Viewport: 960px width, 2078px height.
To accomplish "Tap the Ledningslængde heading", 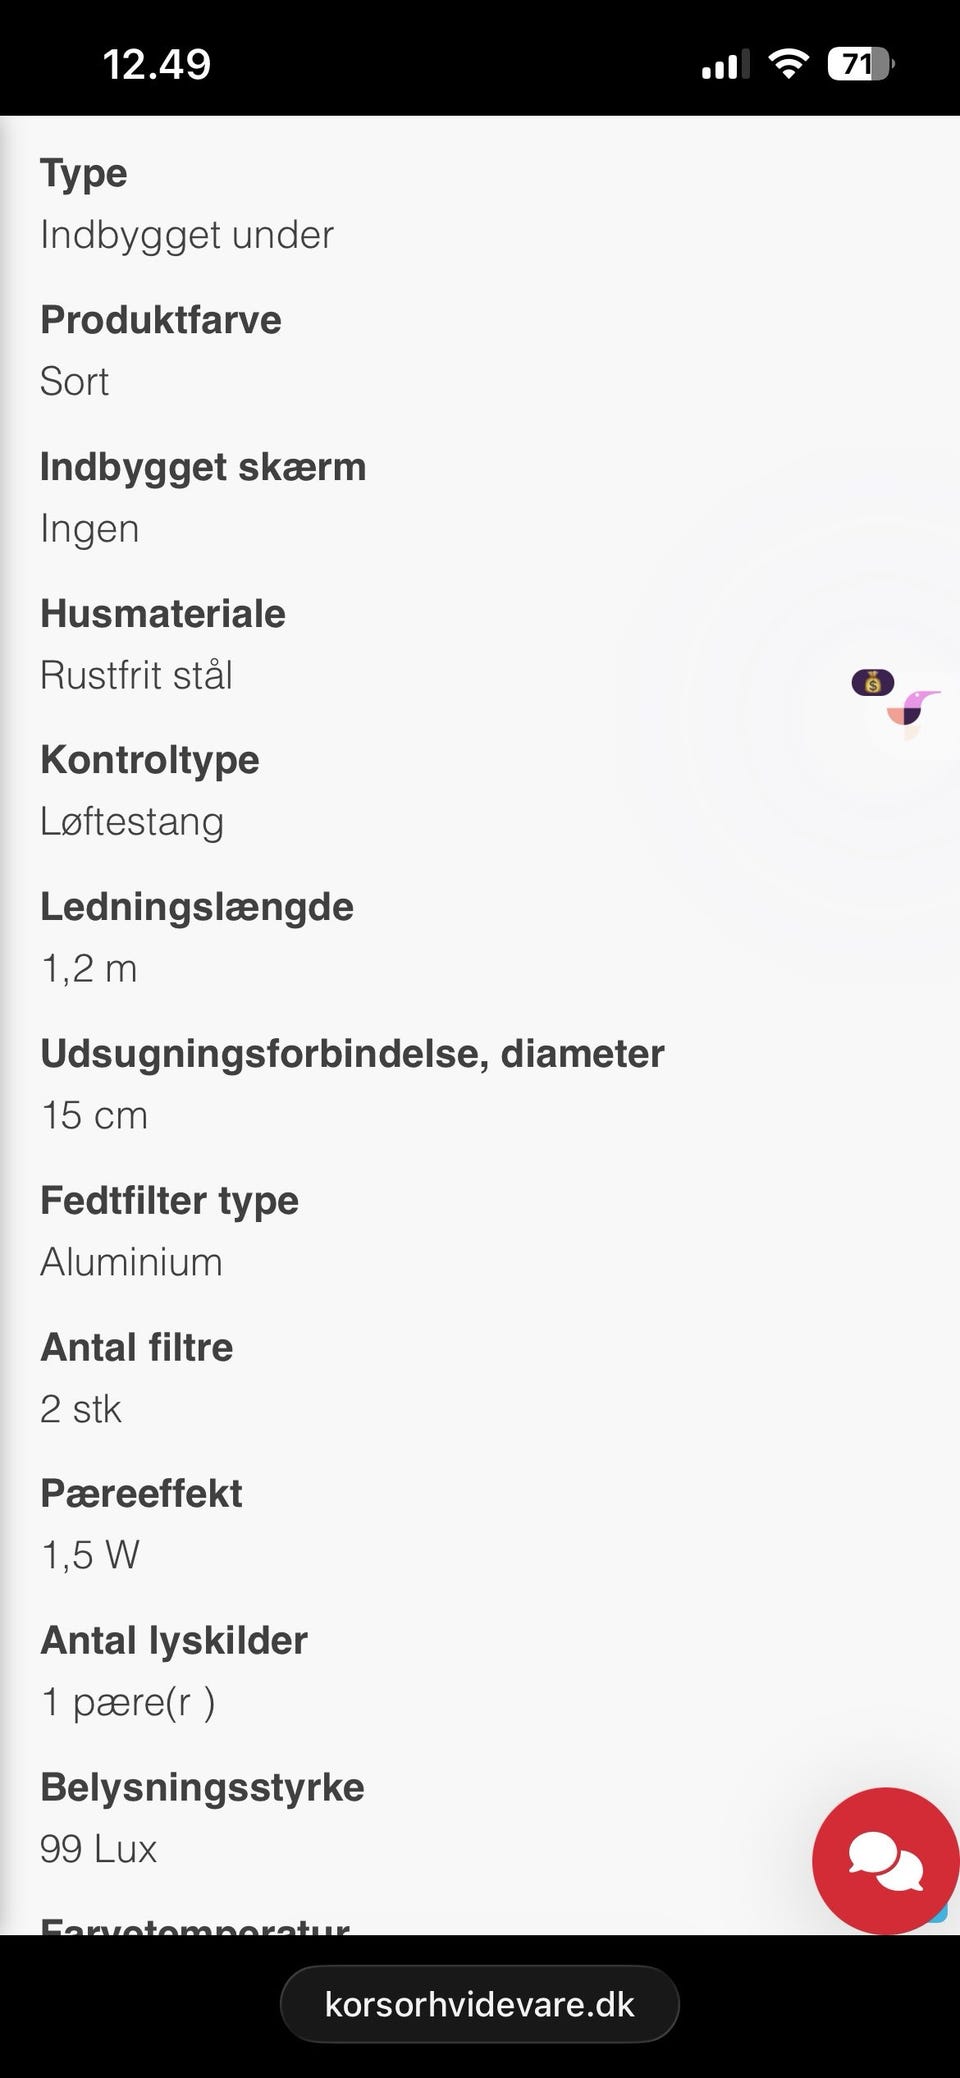I will pyautogui.click(x=197, y=907).
